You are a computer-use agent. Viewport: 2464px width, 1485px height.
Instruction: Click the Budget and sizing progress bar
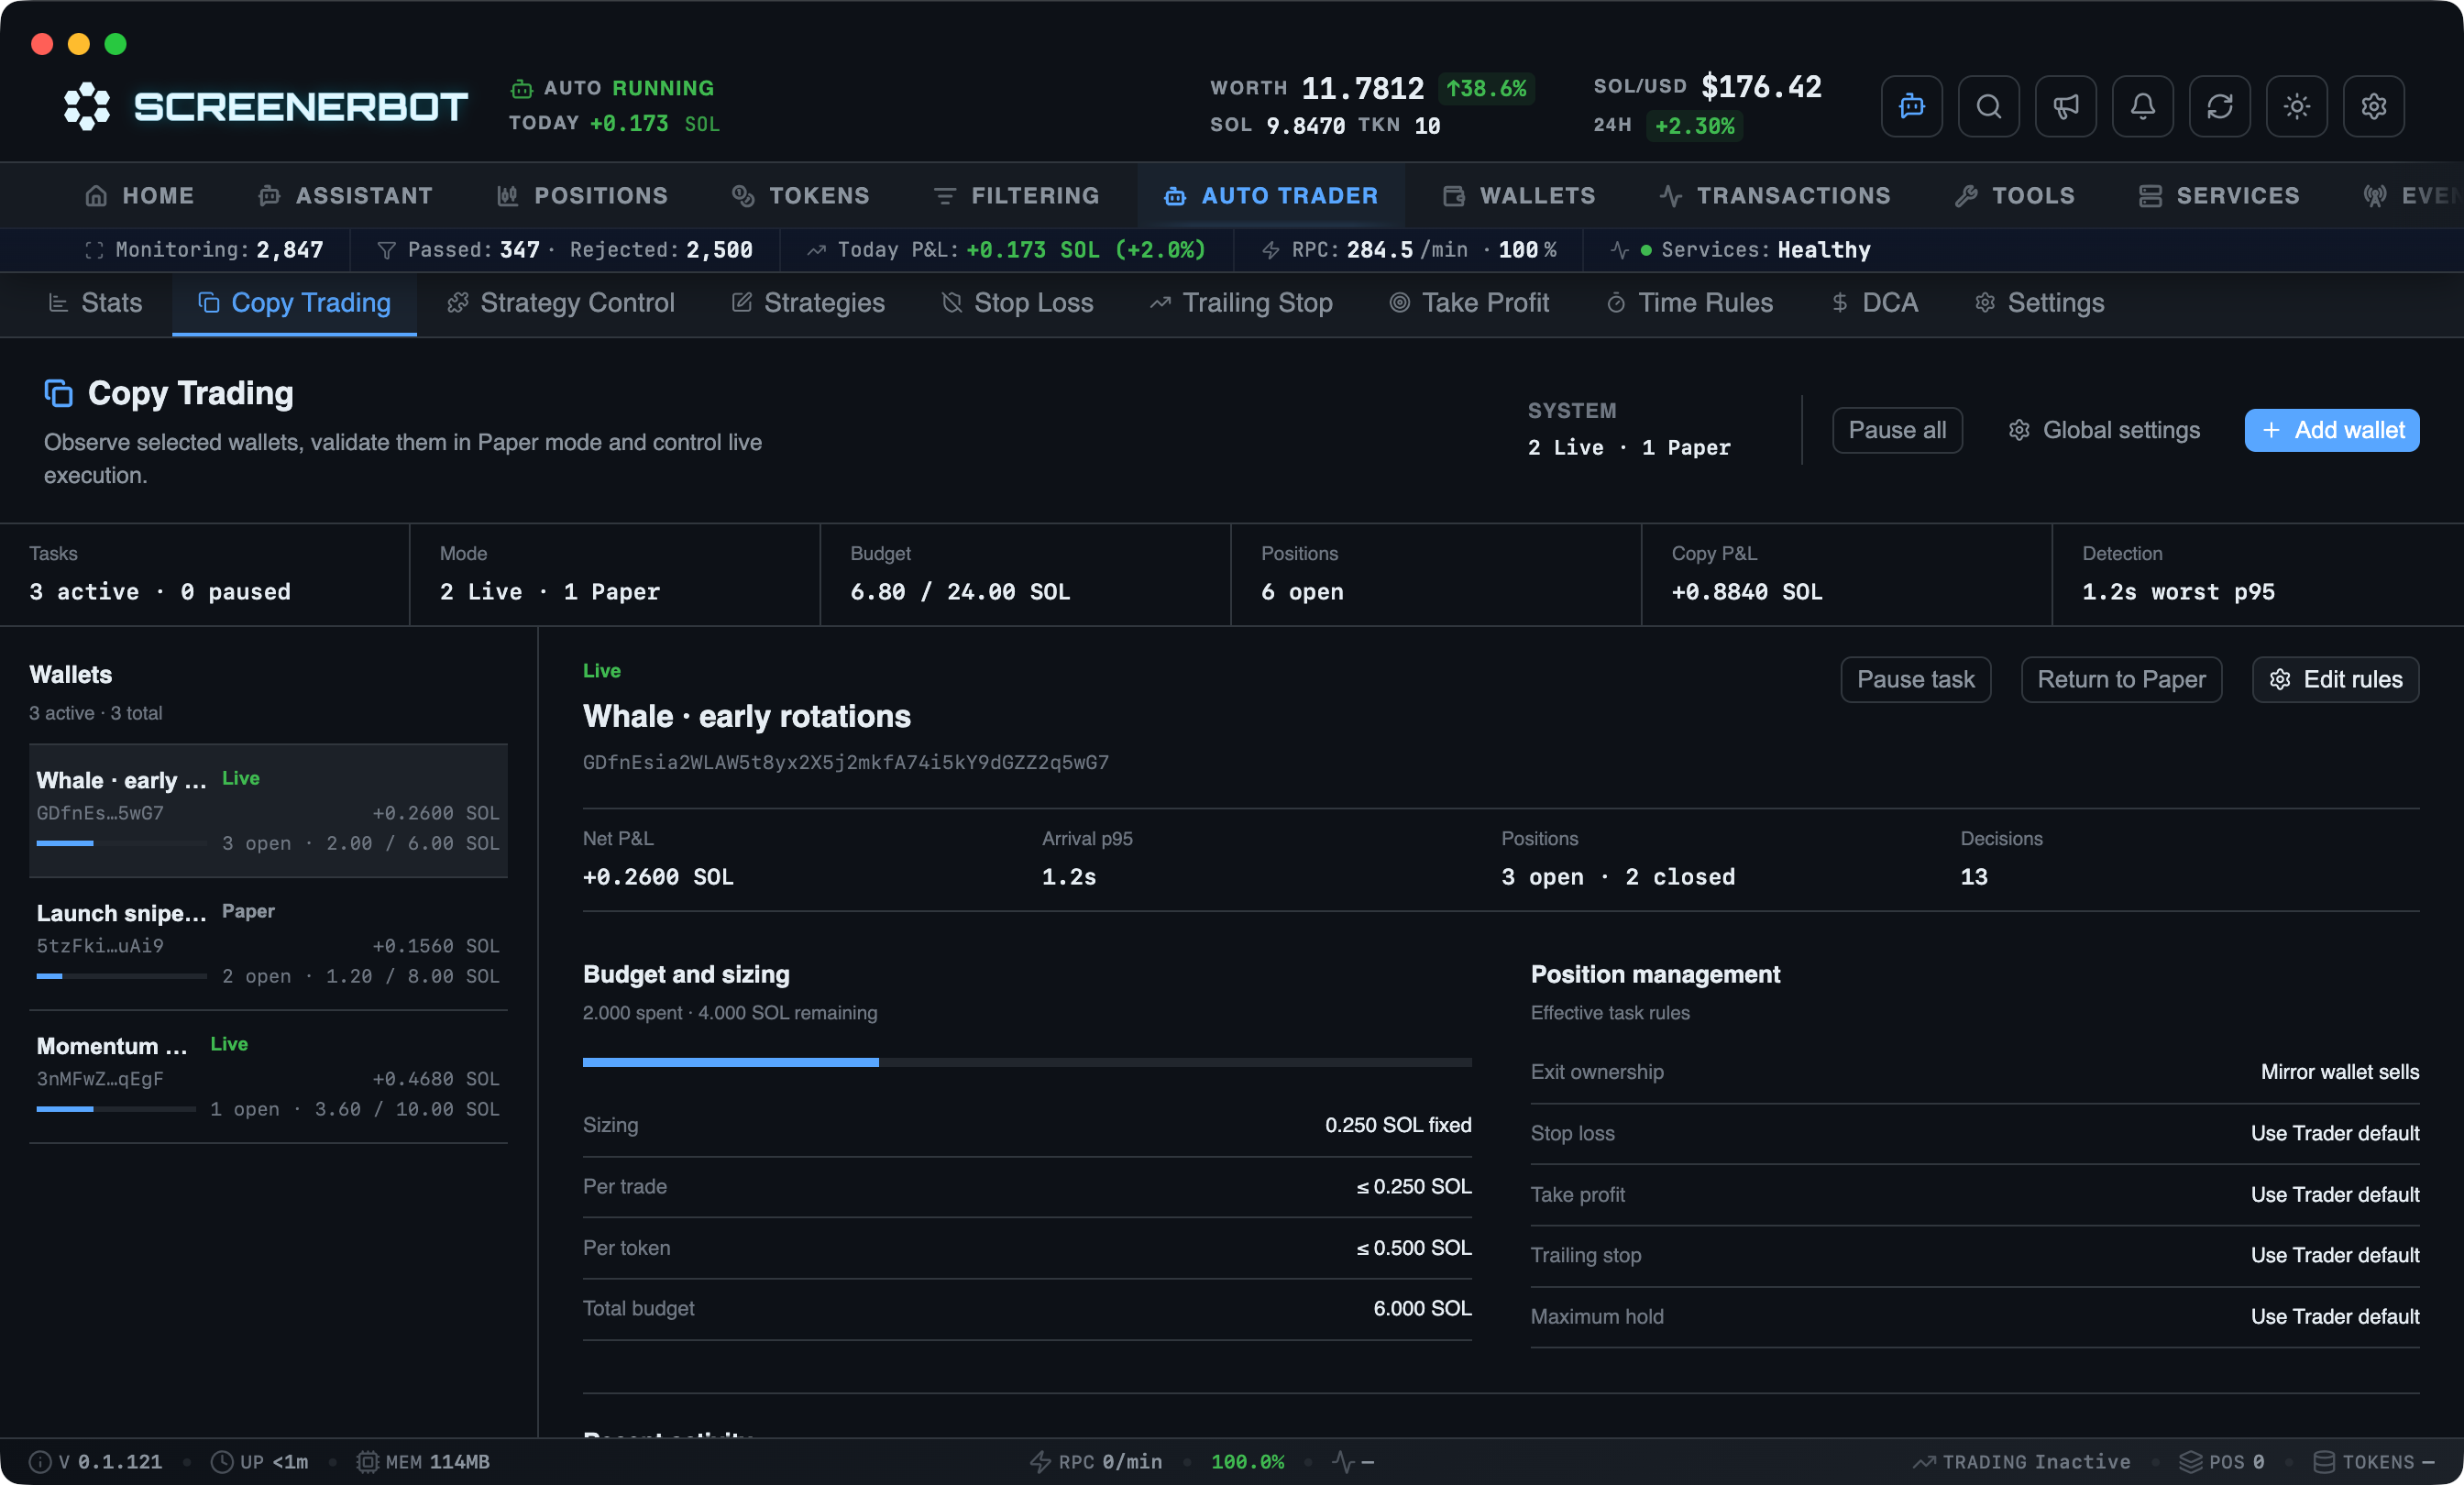tap(1027, 1062)
